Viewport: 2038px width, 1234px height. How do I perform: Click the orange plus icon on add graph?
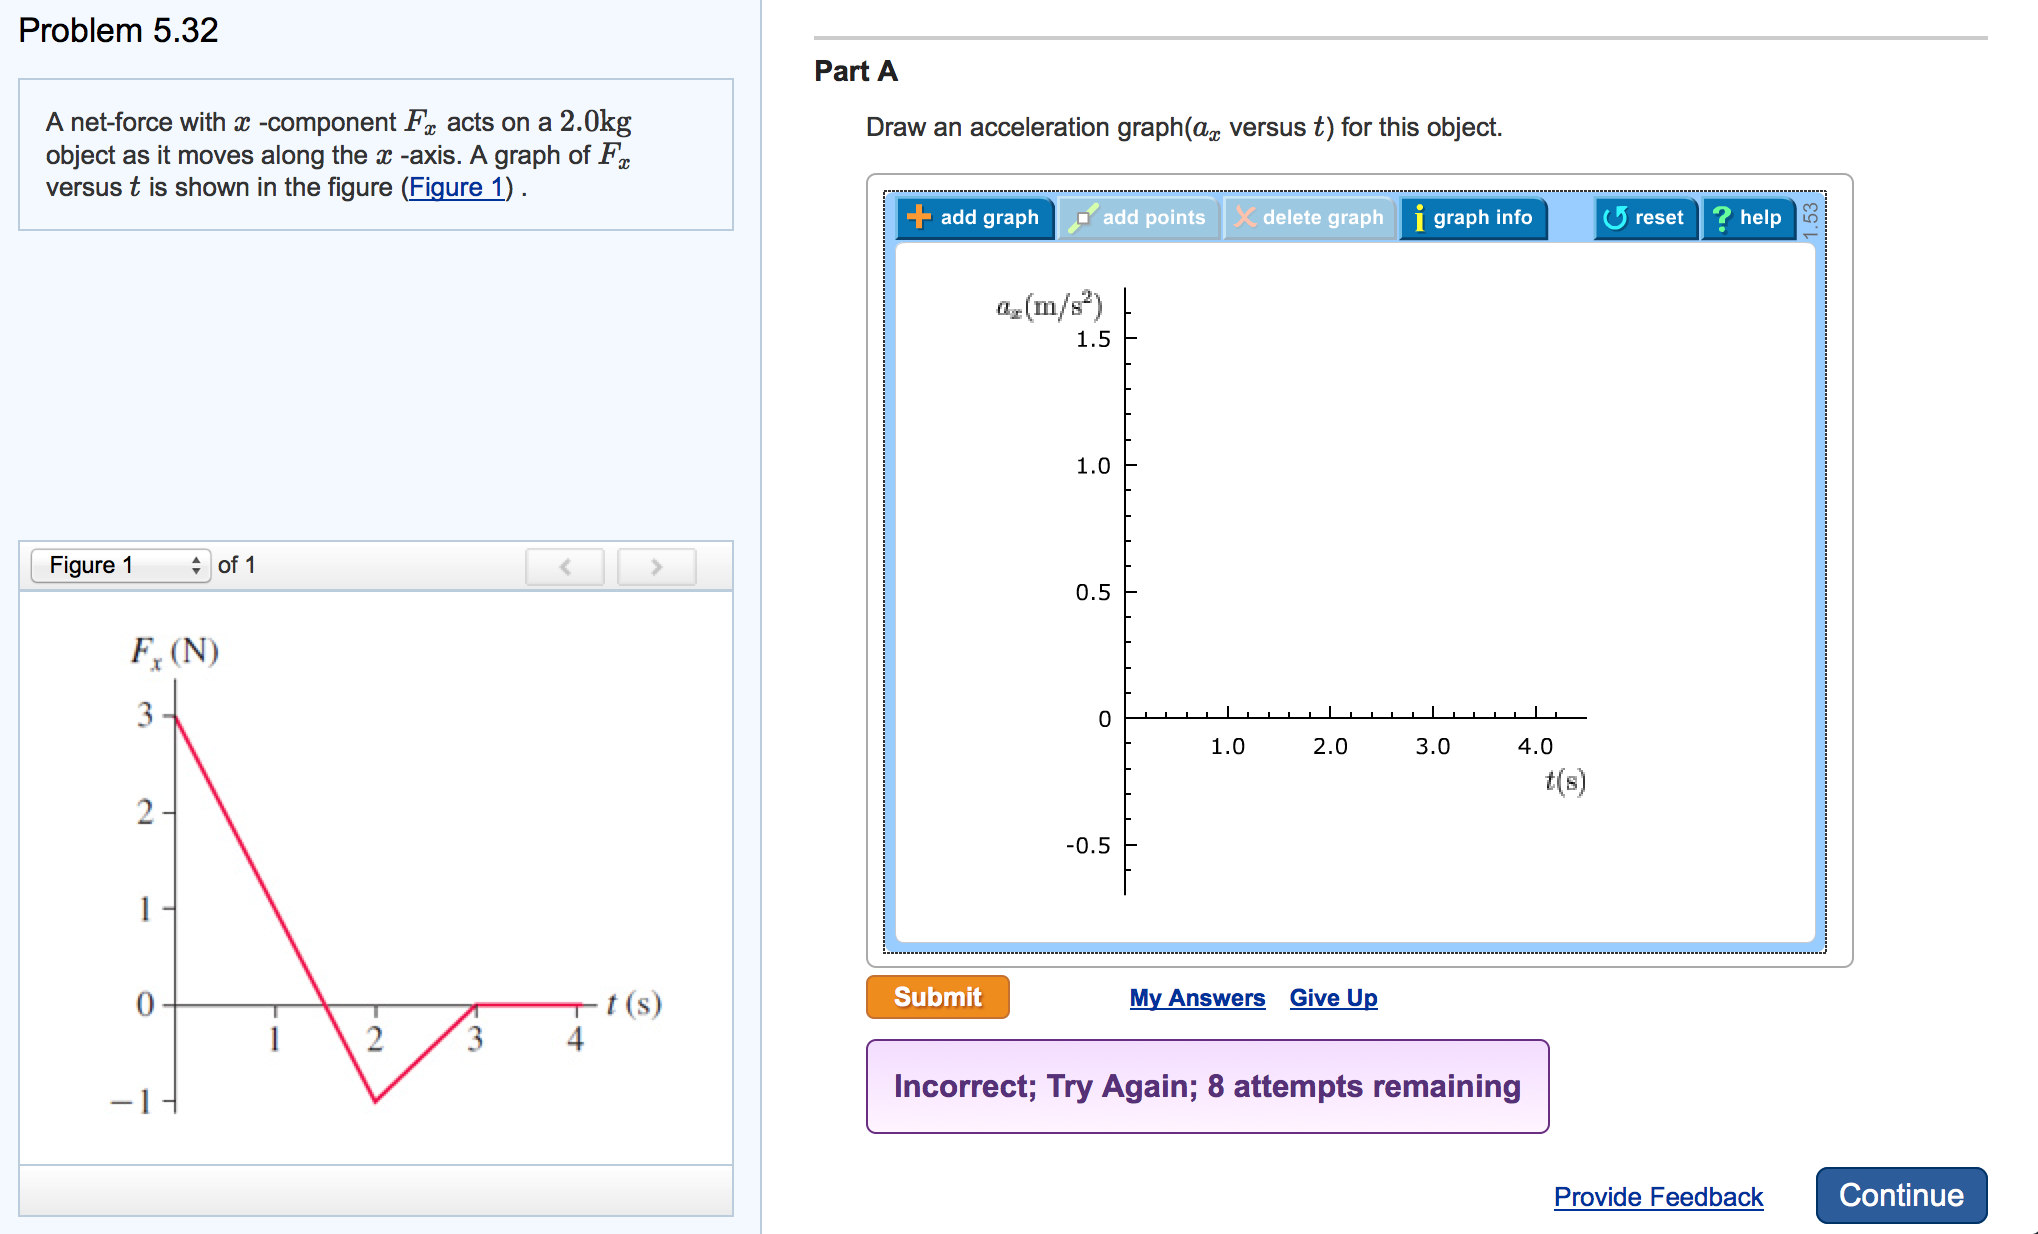coord(917,218)
